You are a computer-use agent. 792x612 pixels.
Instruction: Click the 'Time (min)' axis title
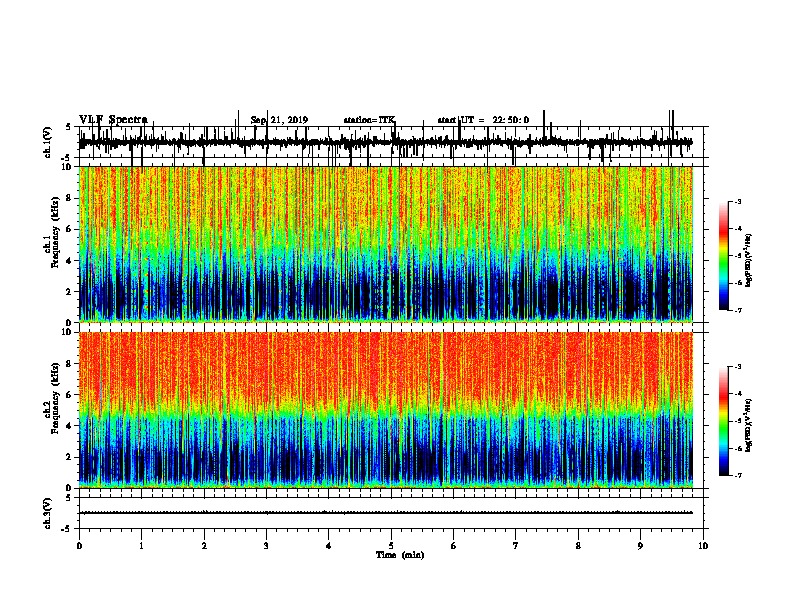[400, 555]
